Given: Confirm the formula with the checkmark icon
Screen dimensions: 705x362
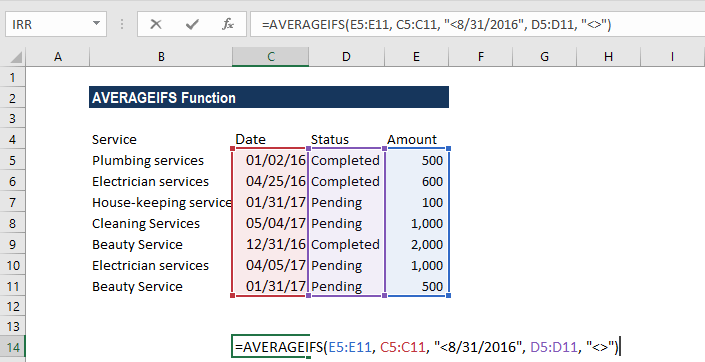Looking at the screenshot, I should (192, 24).
